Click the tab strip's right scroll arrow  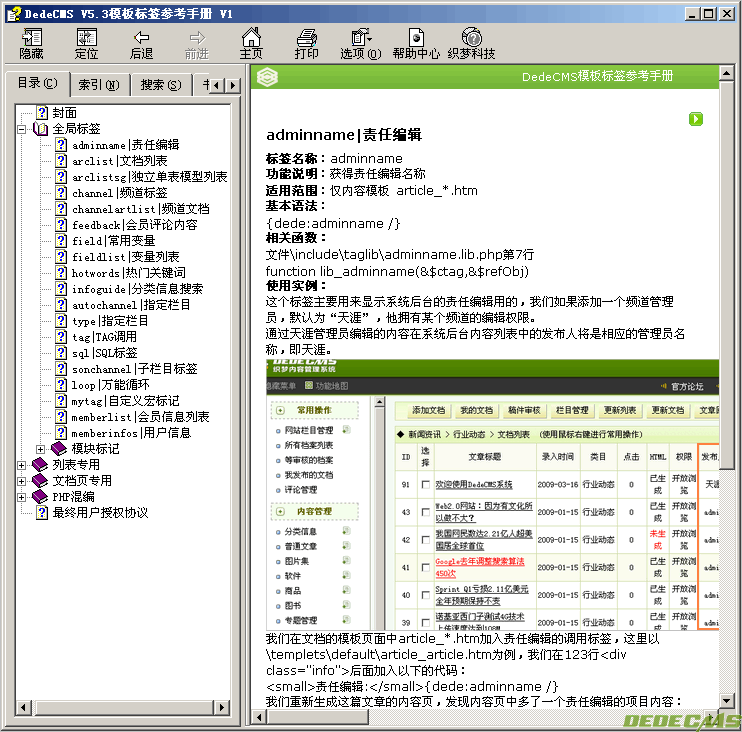232,86
